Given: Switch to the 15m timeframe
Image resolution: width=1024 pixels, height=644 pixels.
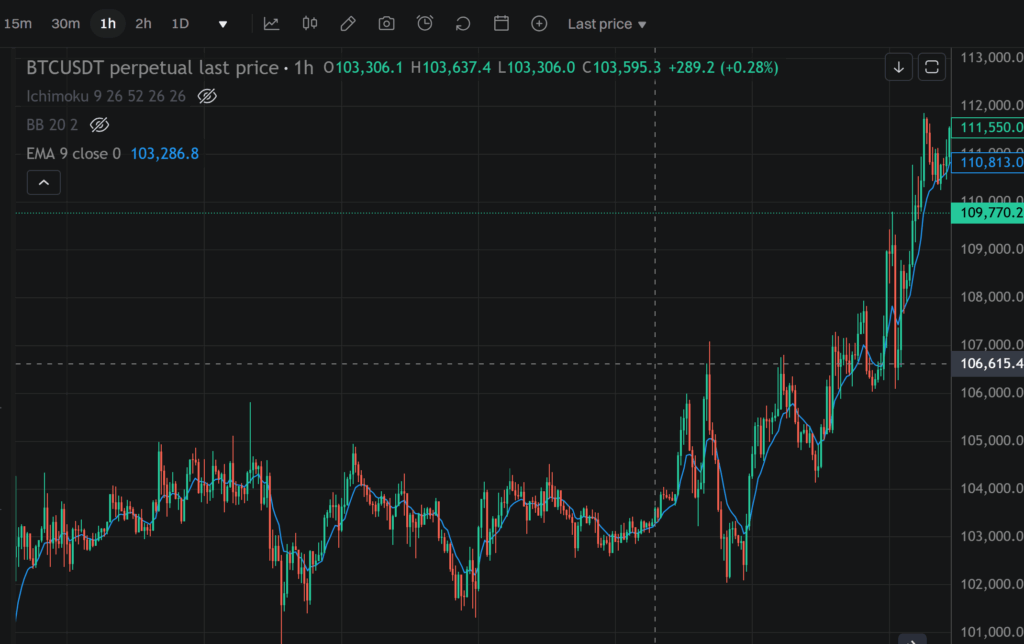Looking at the screenshot, I should pos(17,23).
